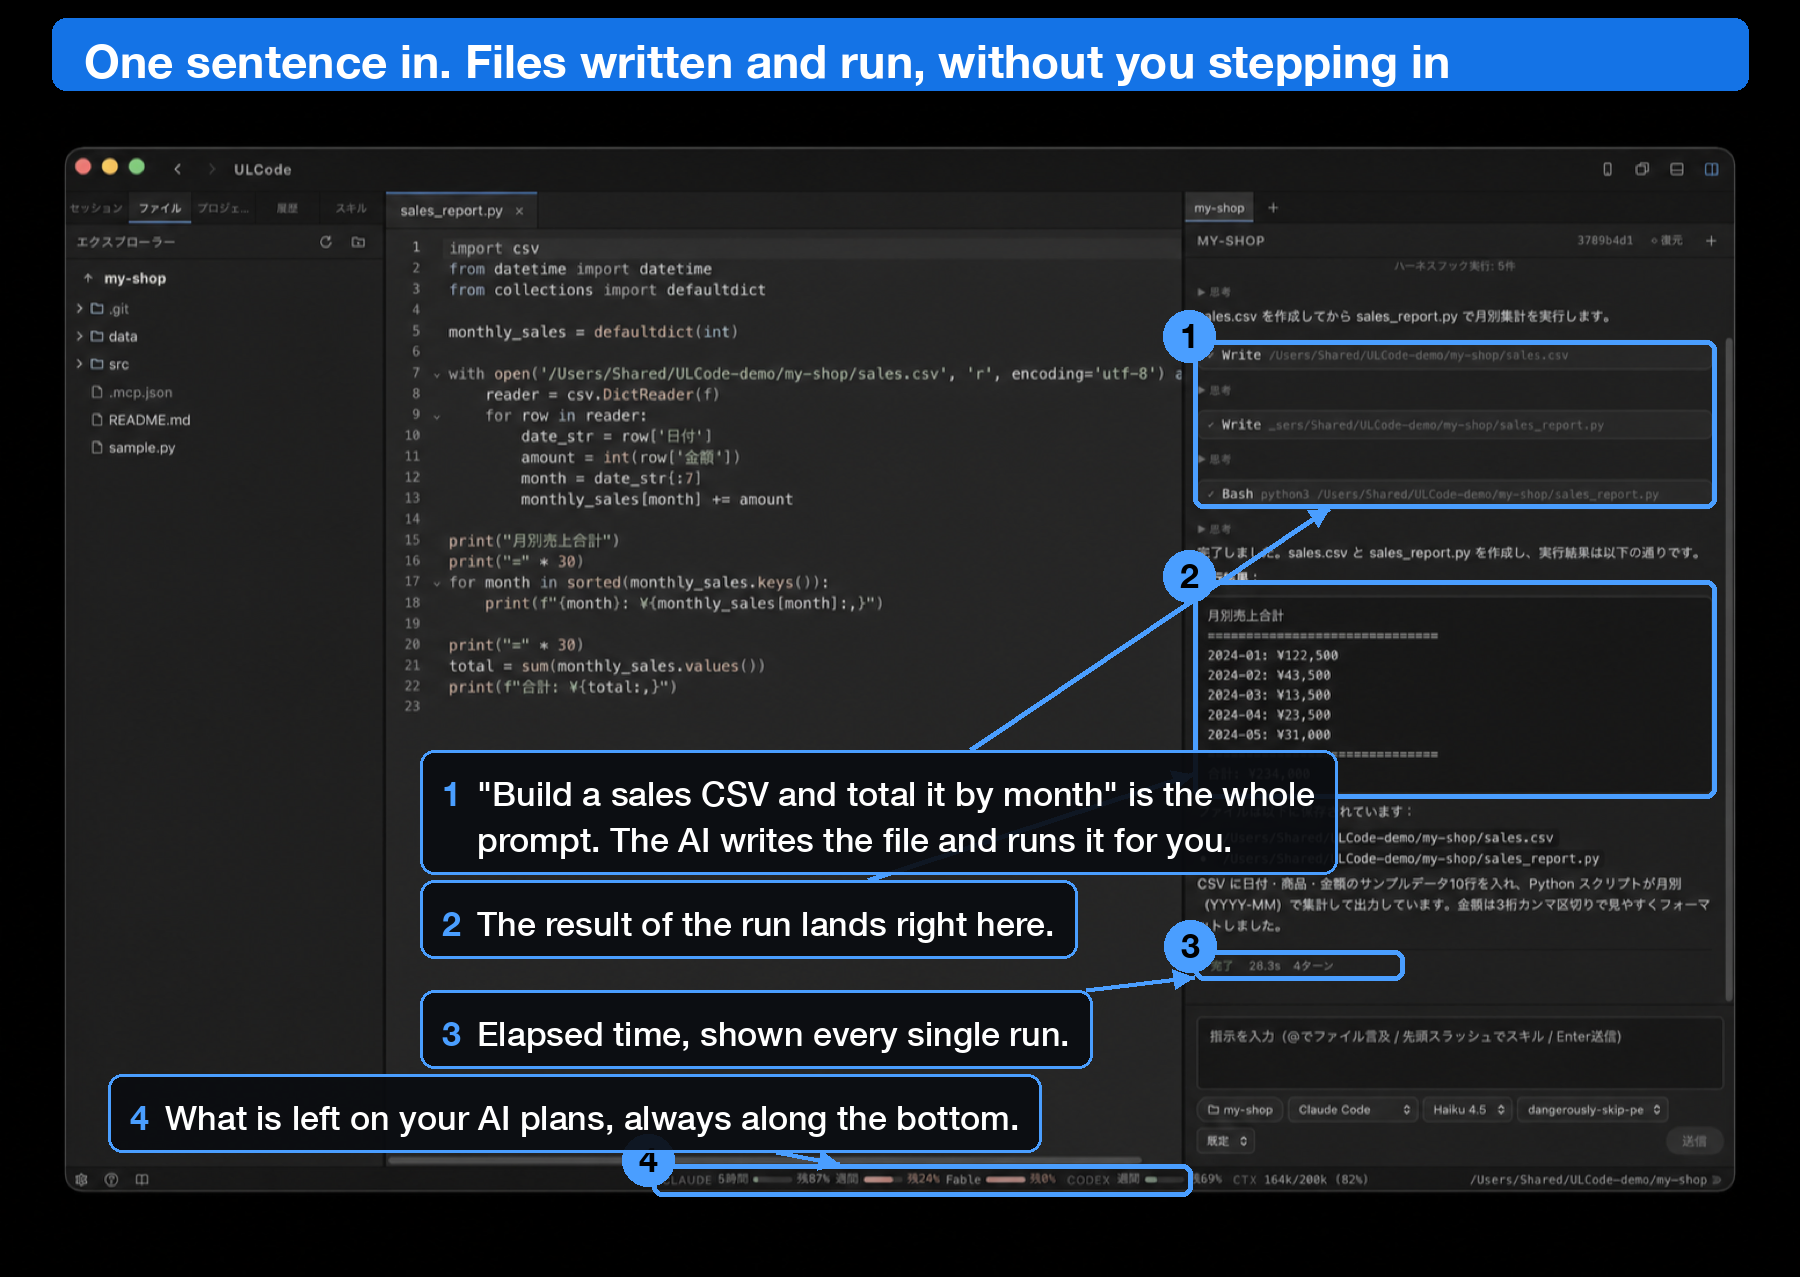Go forward with the right arrow icon
Viewport: 1800px width, 1277px height.
coord(211,169)
